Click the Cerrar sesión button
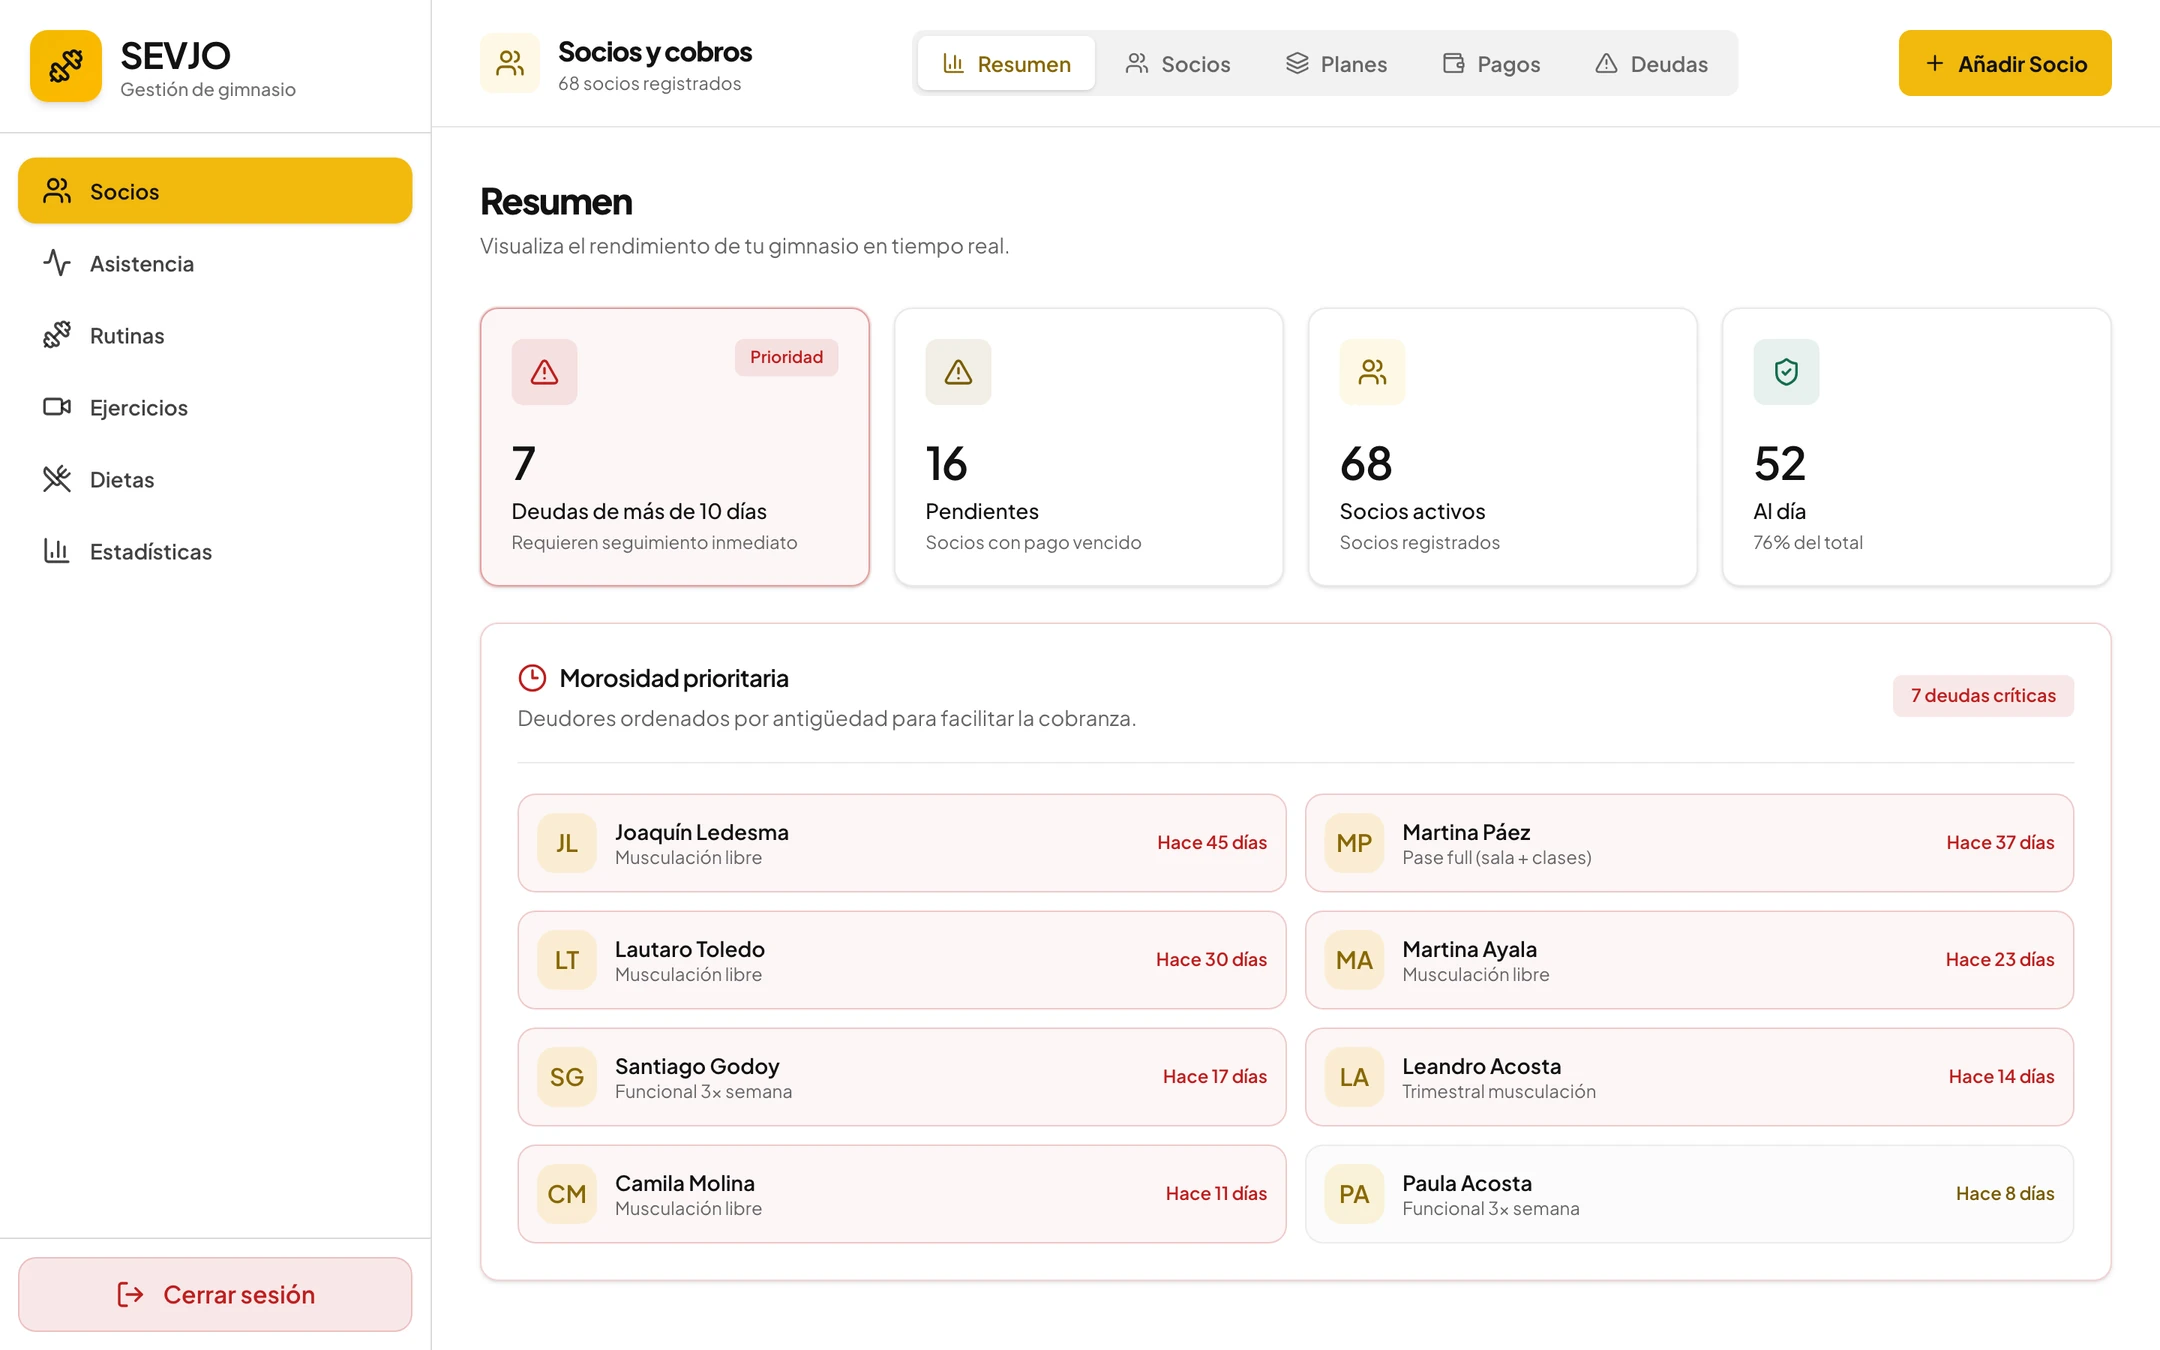 215,1294
